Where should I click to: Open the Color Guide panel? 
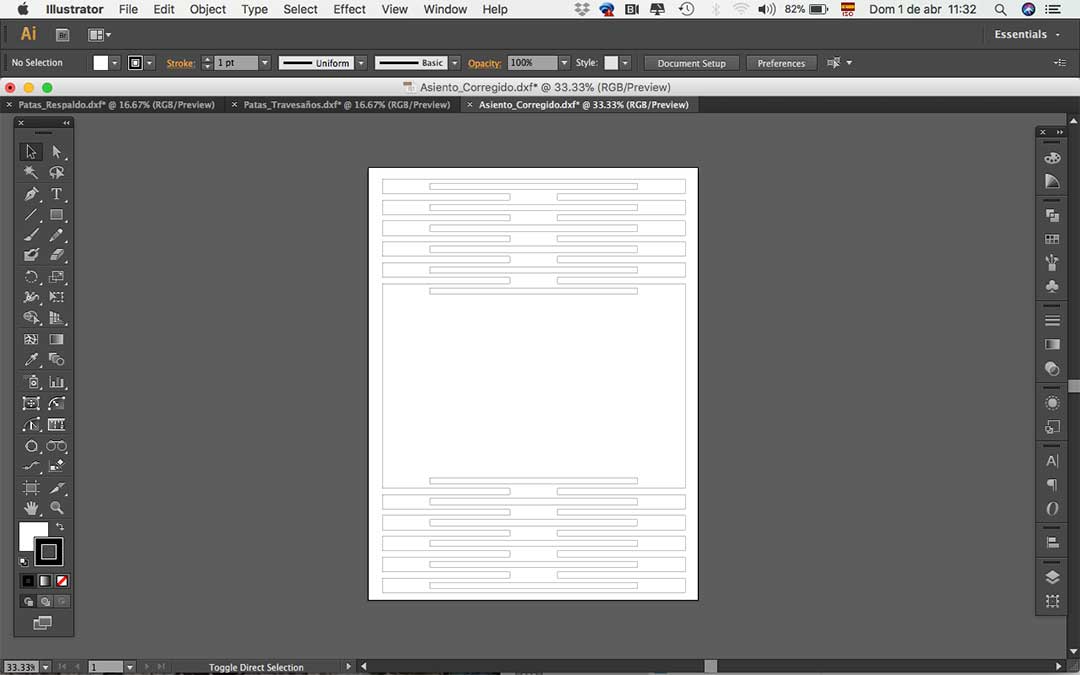point(1052,181)
